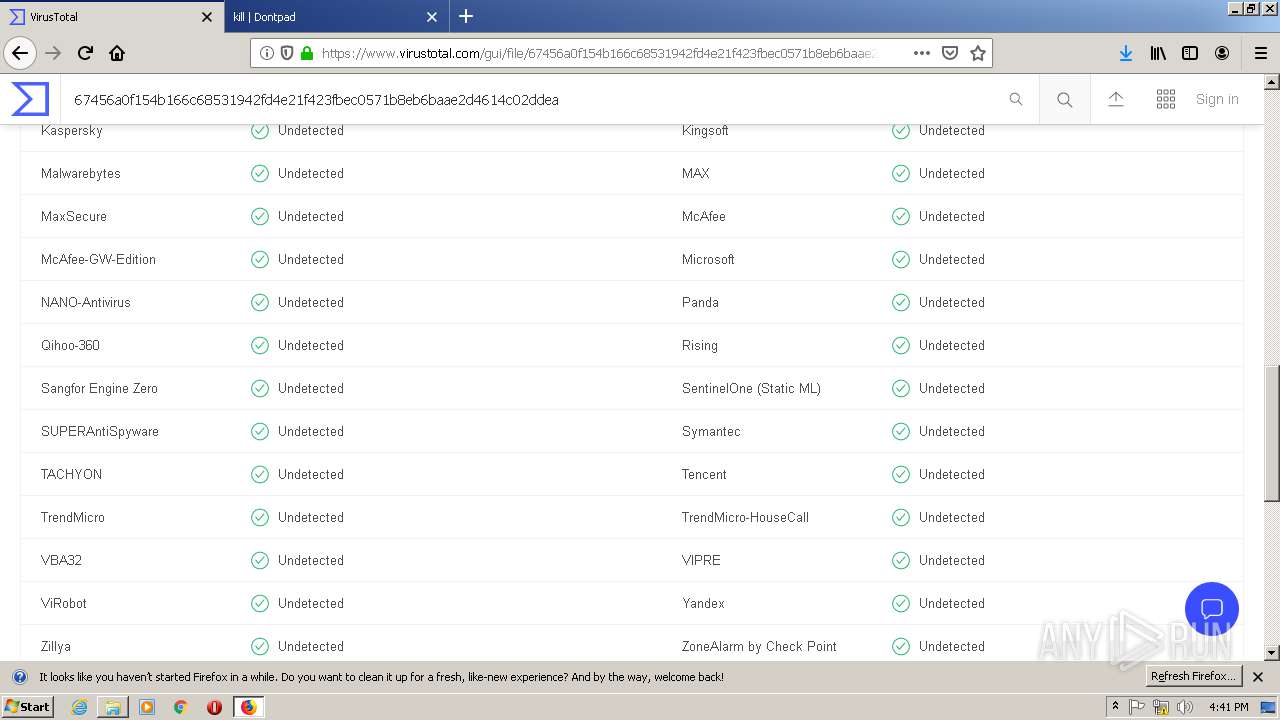The image size is (1280, 720).
Task: Click the green padlock security icon
Action: (307, 53)
